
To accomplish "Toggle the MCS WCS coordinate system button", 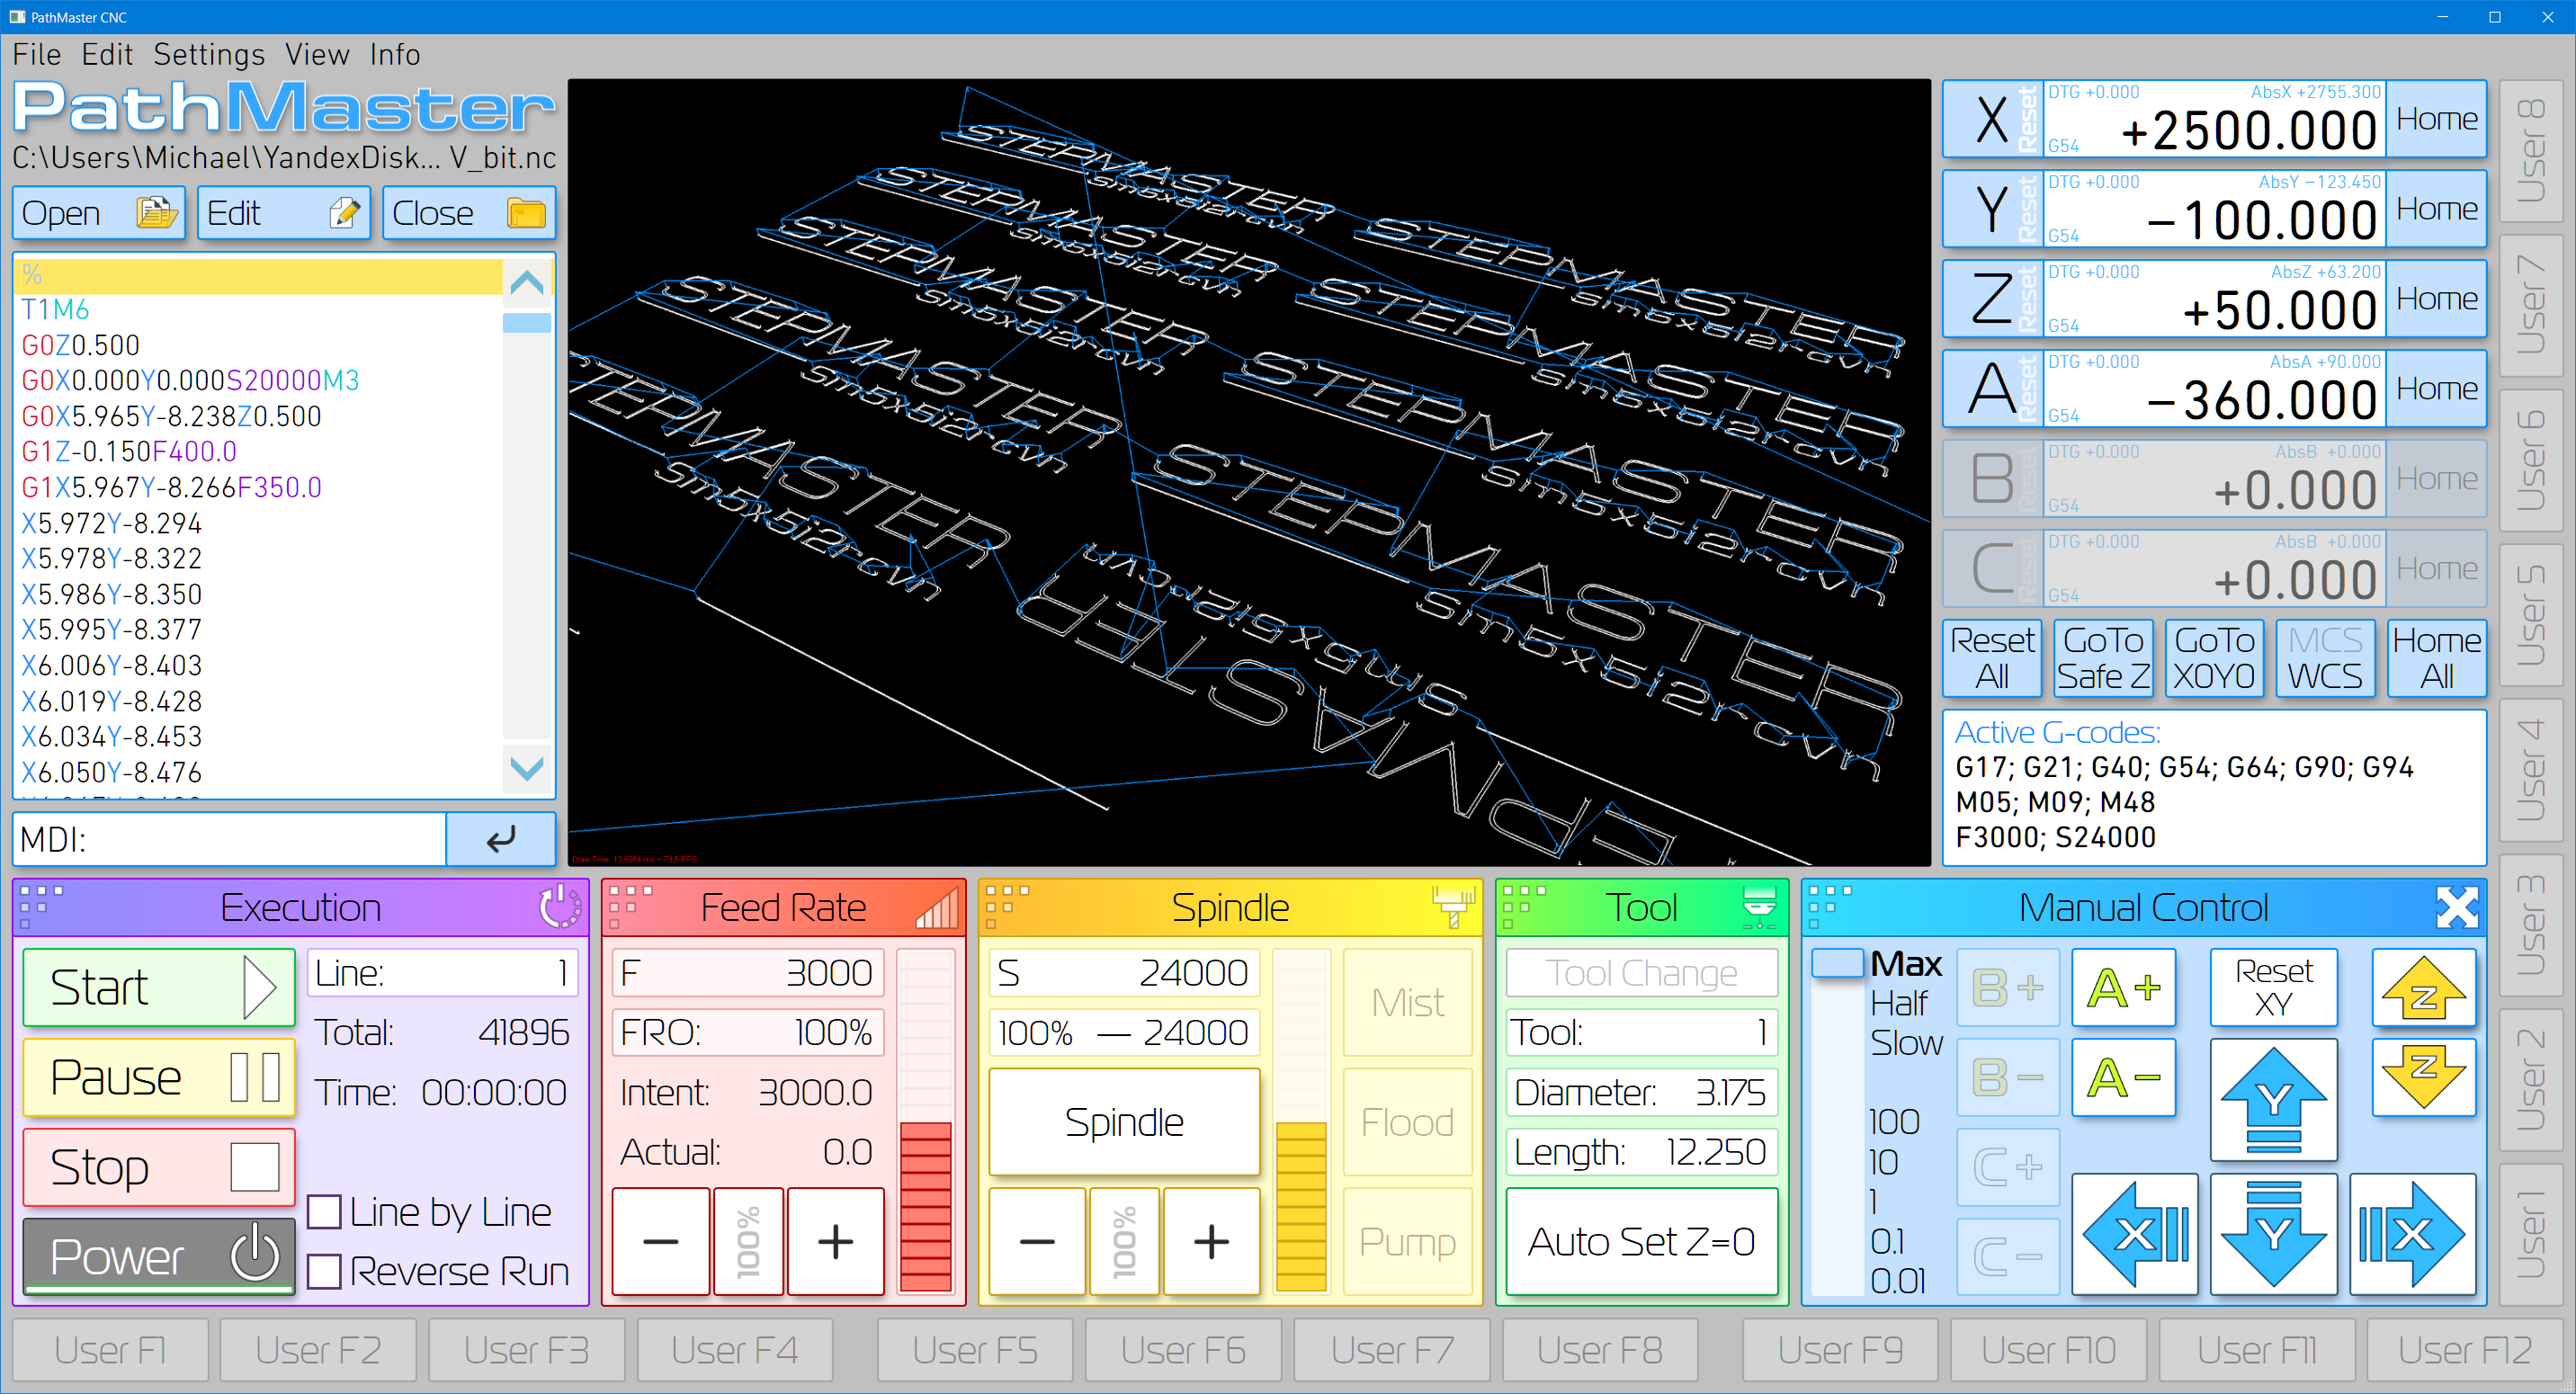I will pos(2324,657).
